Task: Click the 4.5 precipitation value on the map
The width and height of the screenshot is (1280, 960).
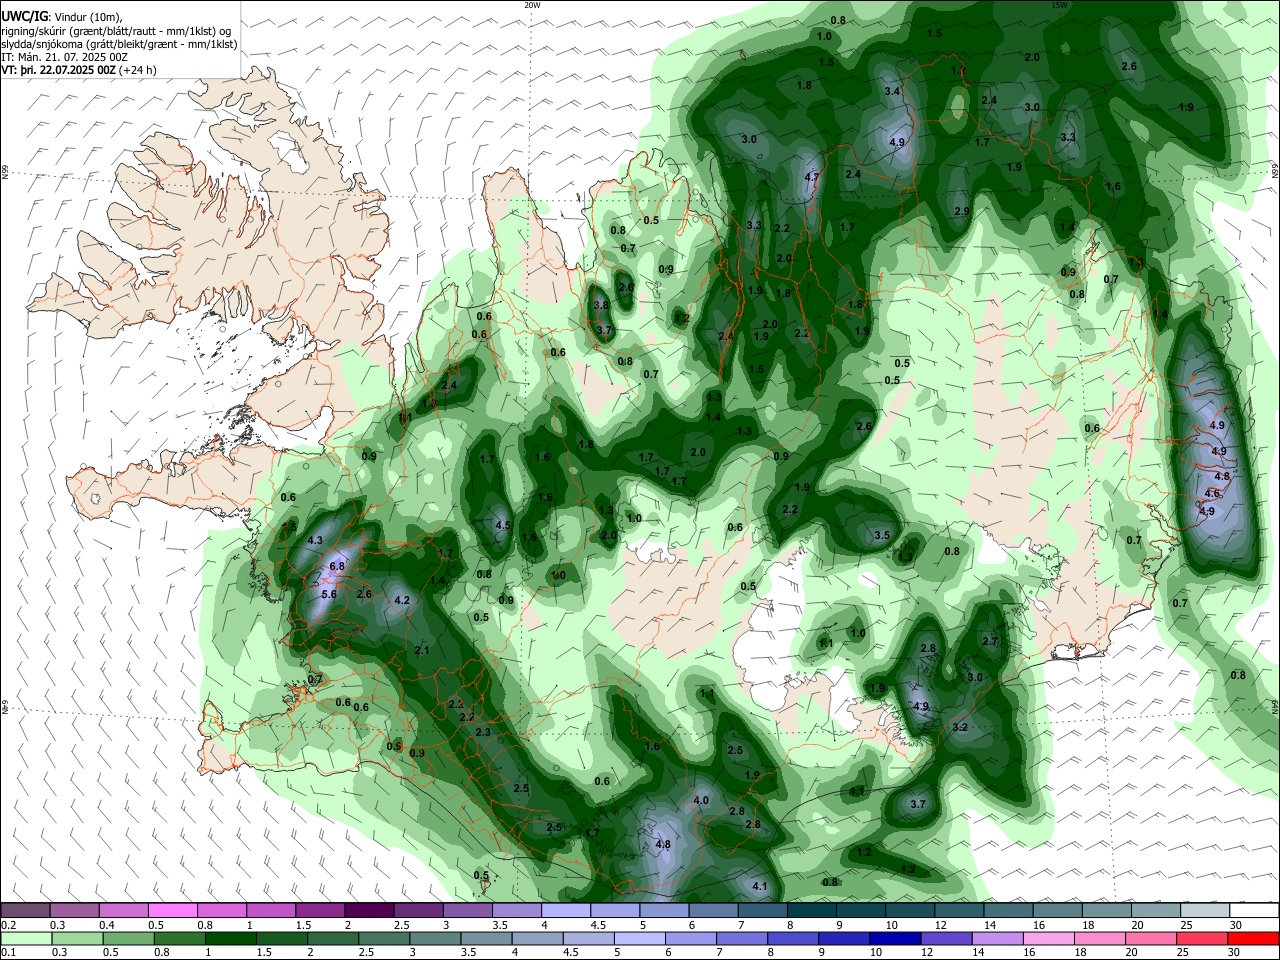Action: [503, 526]
